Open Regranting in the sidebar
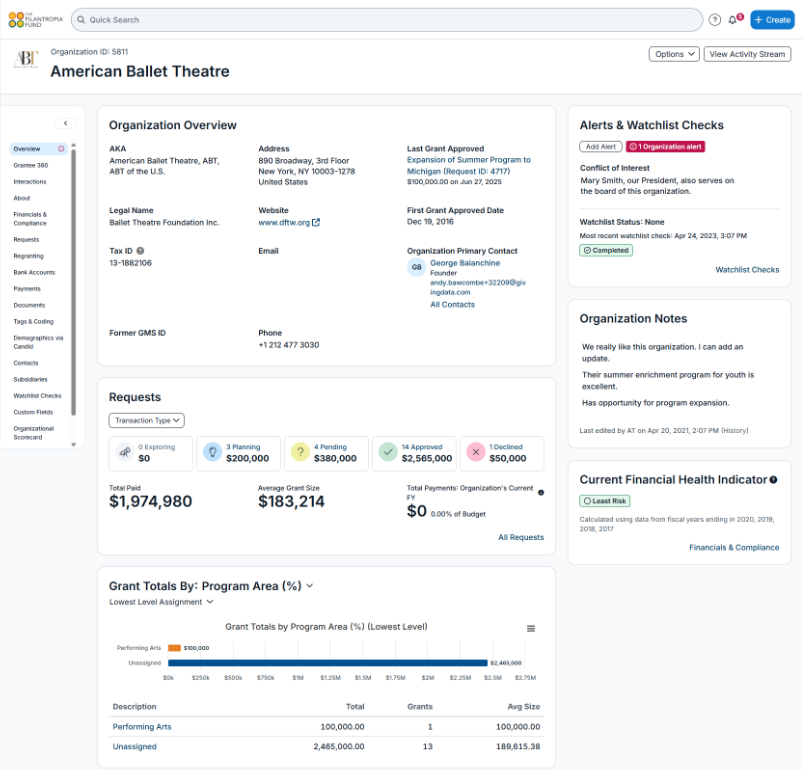This screenshot has width=802, height=770. click(28, 256)
